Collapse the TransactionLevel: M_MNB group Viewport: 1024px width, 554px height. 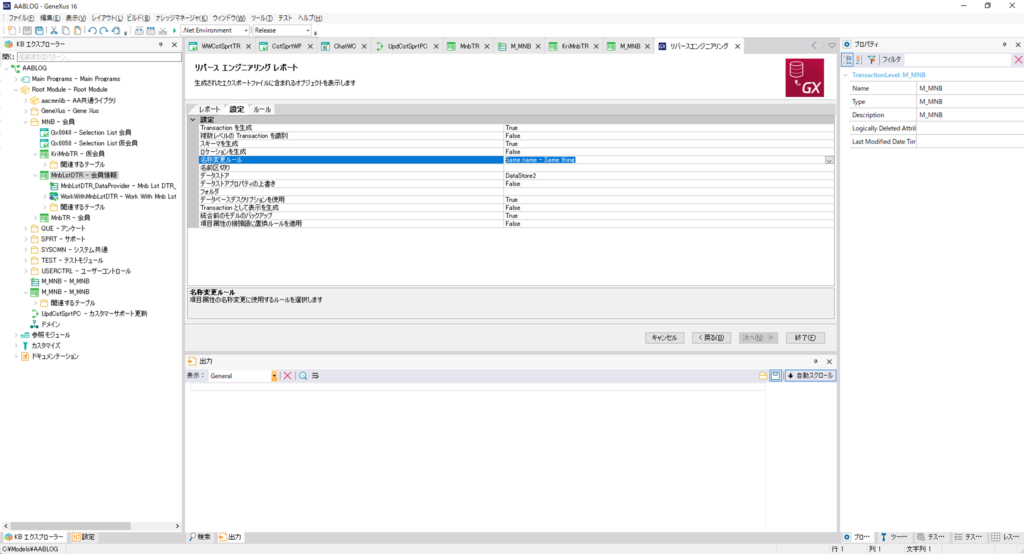click(x=846, y=75)
